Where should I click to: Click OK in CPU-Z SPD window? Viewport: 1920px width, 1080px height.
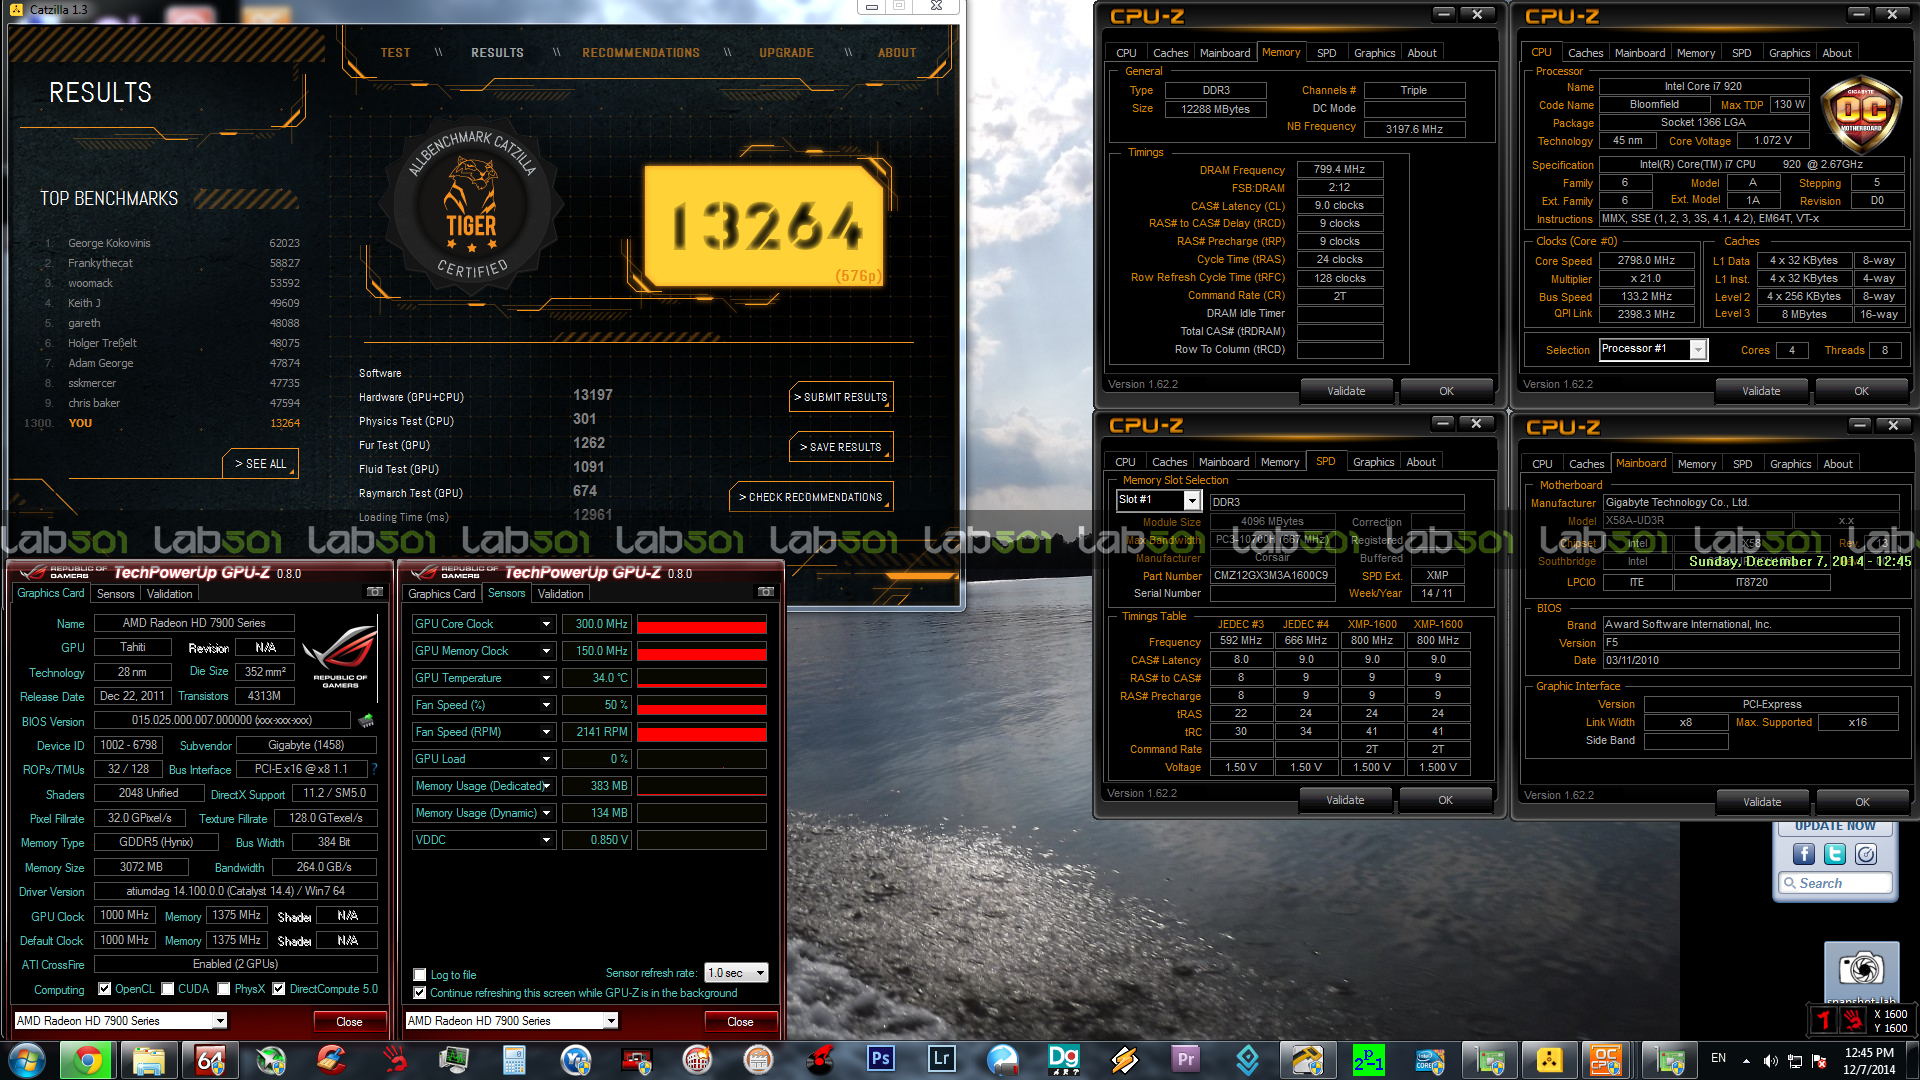(x=1445, y=800)
